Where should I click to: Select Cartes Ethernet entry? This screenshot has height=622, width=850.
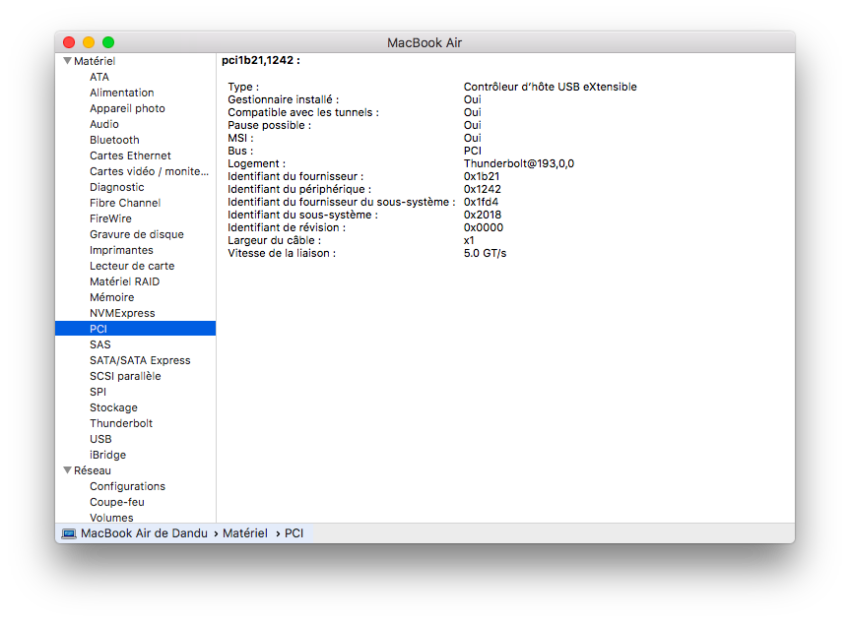[130, 156]
